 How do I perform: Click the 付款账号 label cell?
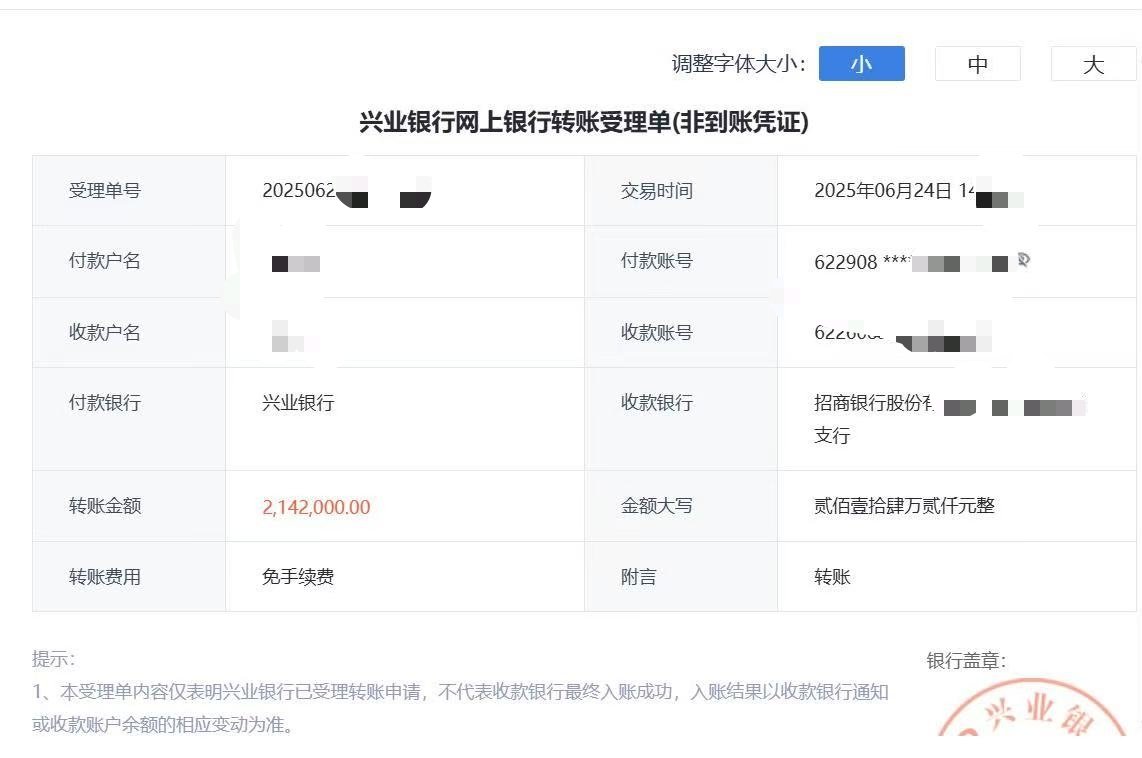681,261
